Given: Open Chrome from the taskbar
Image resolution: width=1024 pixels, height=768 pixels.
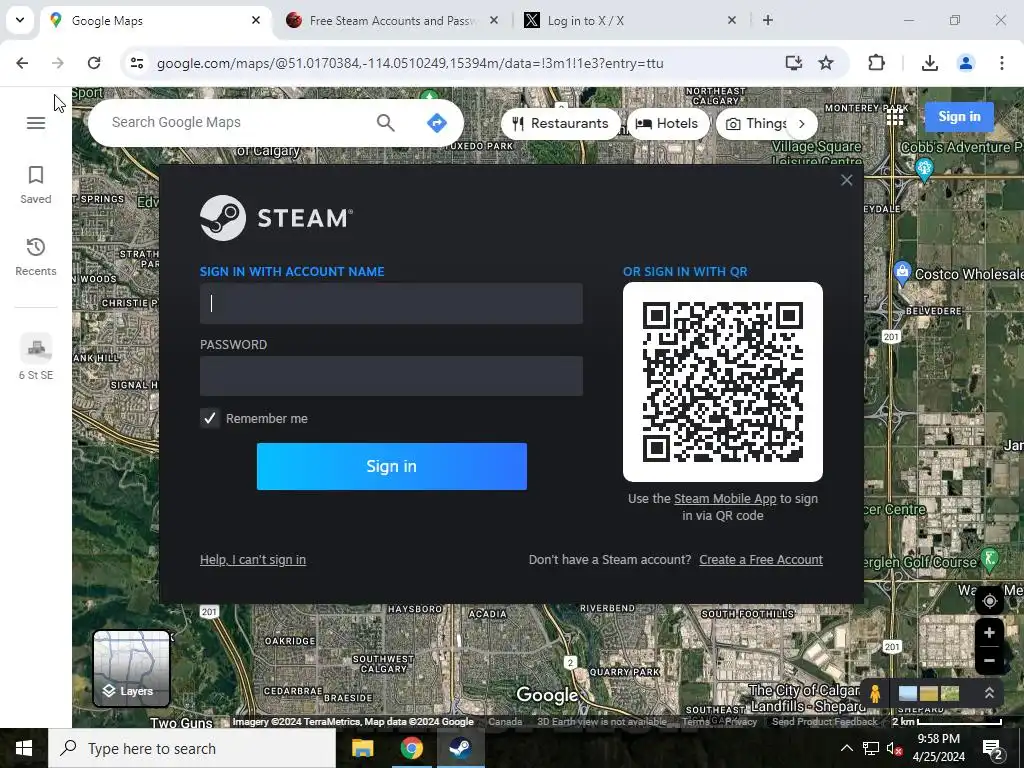Looking at the screenshot, I should click(411, 748).
